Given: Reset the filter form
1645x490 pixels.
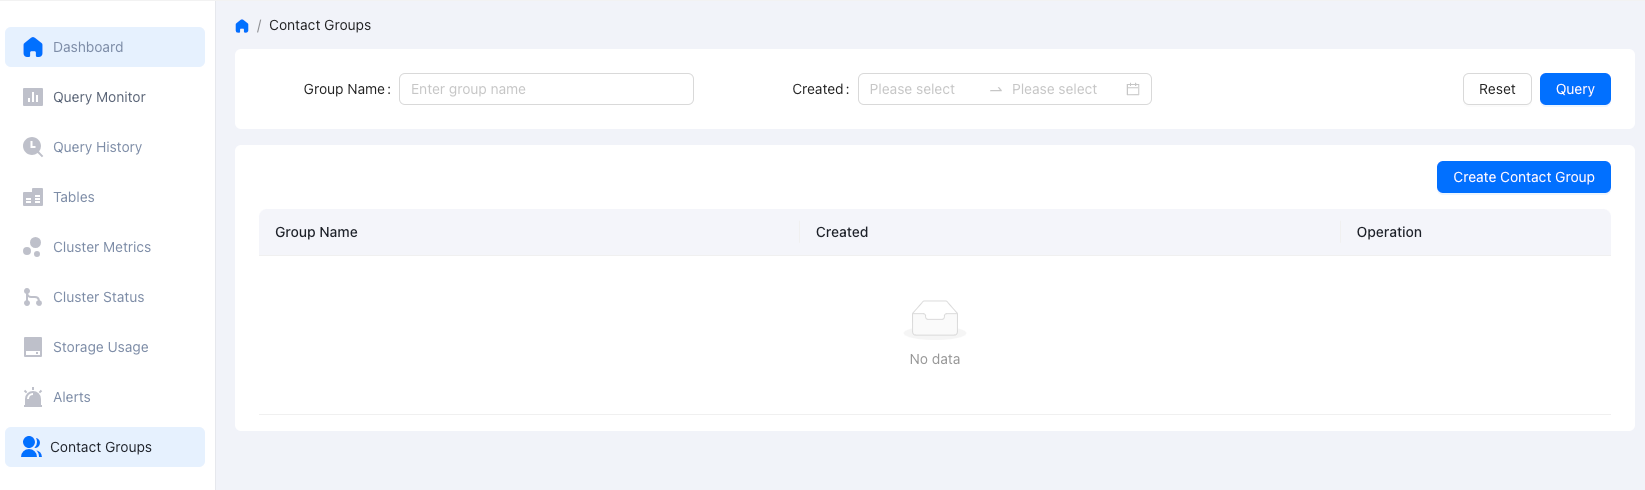Looking at the screenshot, I should pos(1497,89).
